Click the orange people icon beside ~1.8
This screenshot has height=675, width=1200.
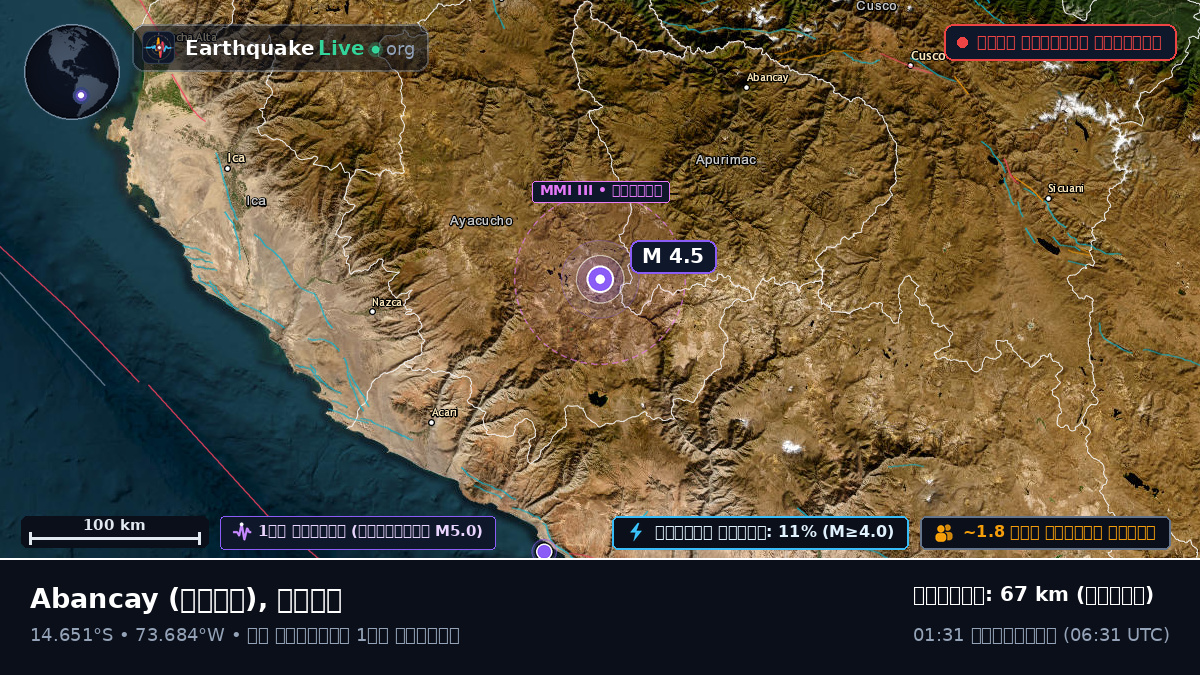point(944,533)
